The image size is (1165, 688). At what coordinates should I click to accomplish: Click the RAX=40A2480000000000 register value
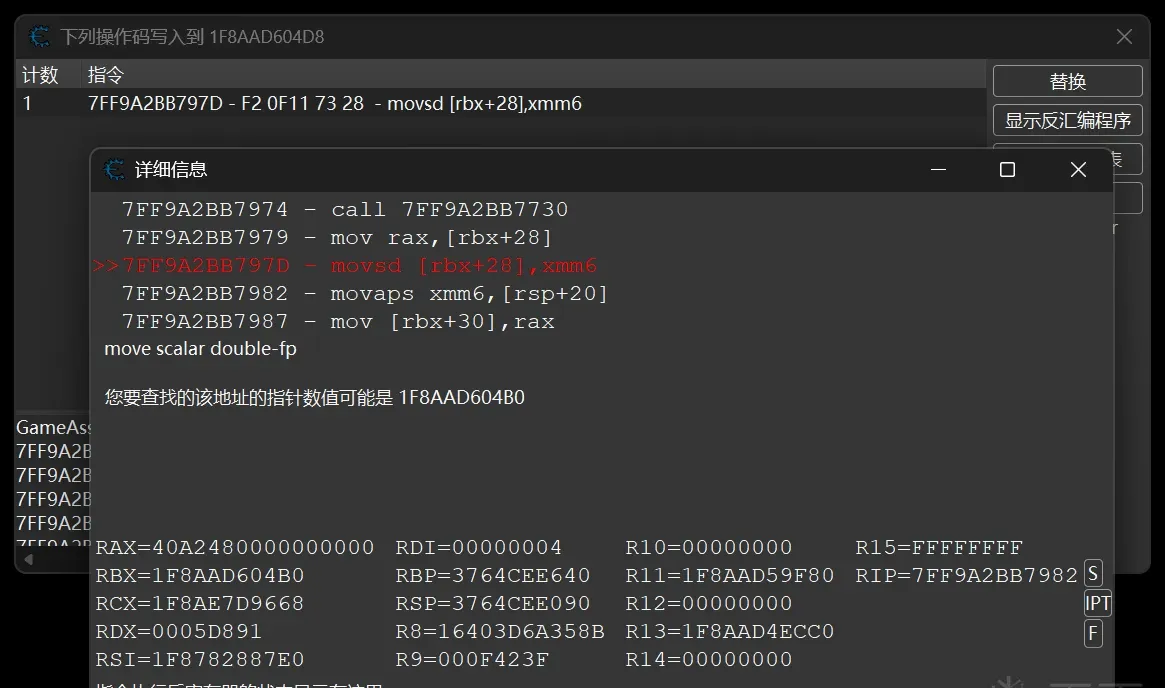(x=235, y=548)
